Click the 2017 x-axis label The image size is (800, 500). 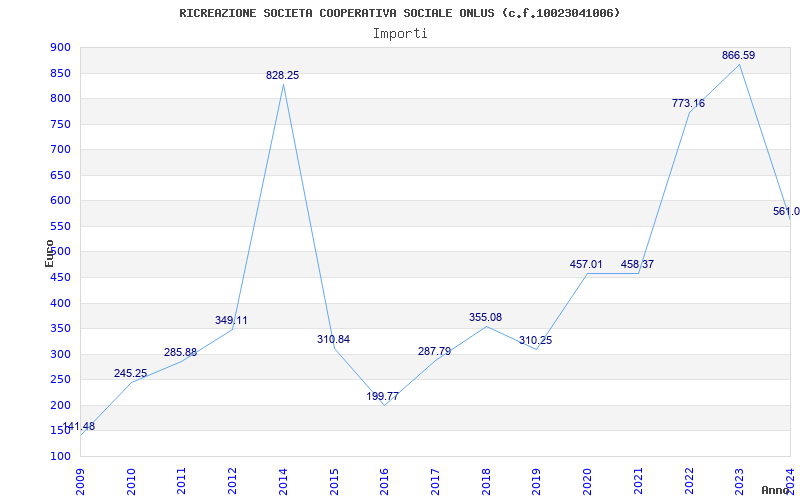point(435,482)
